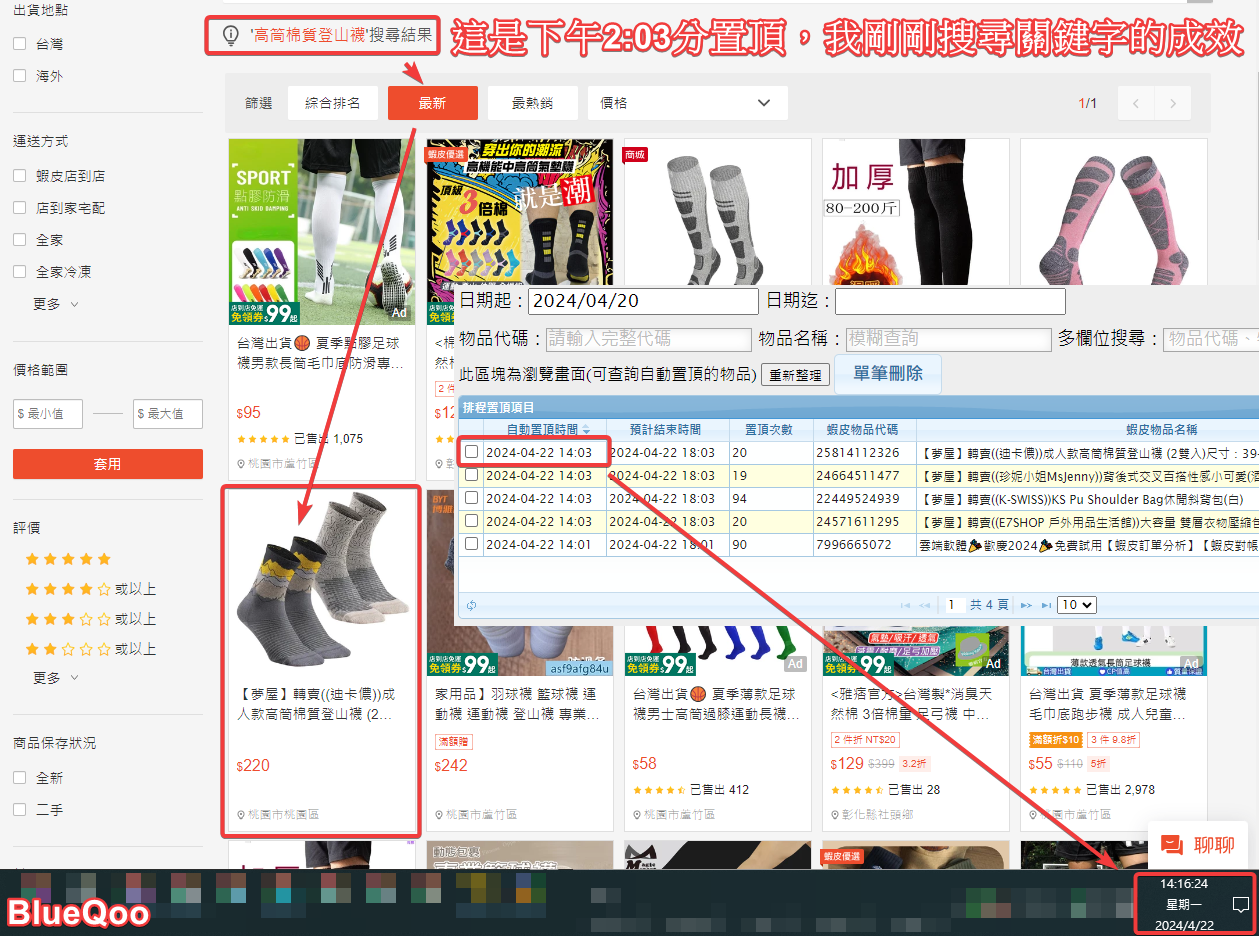Enable the 蝦皮店到店 delivery checkbox

(x=20, y=176)
